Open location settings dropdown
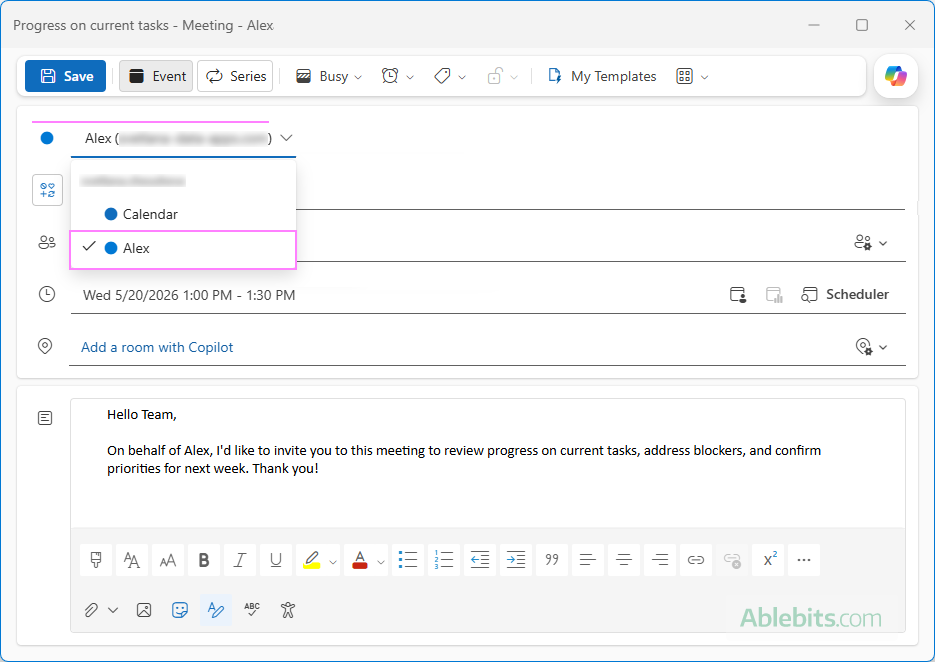Viewport: 935px width, 662px height. click(x=871, y=347)
